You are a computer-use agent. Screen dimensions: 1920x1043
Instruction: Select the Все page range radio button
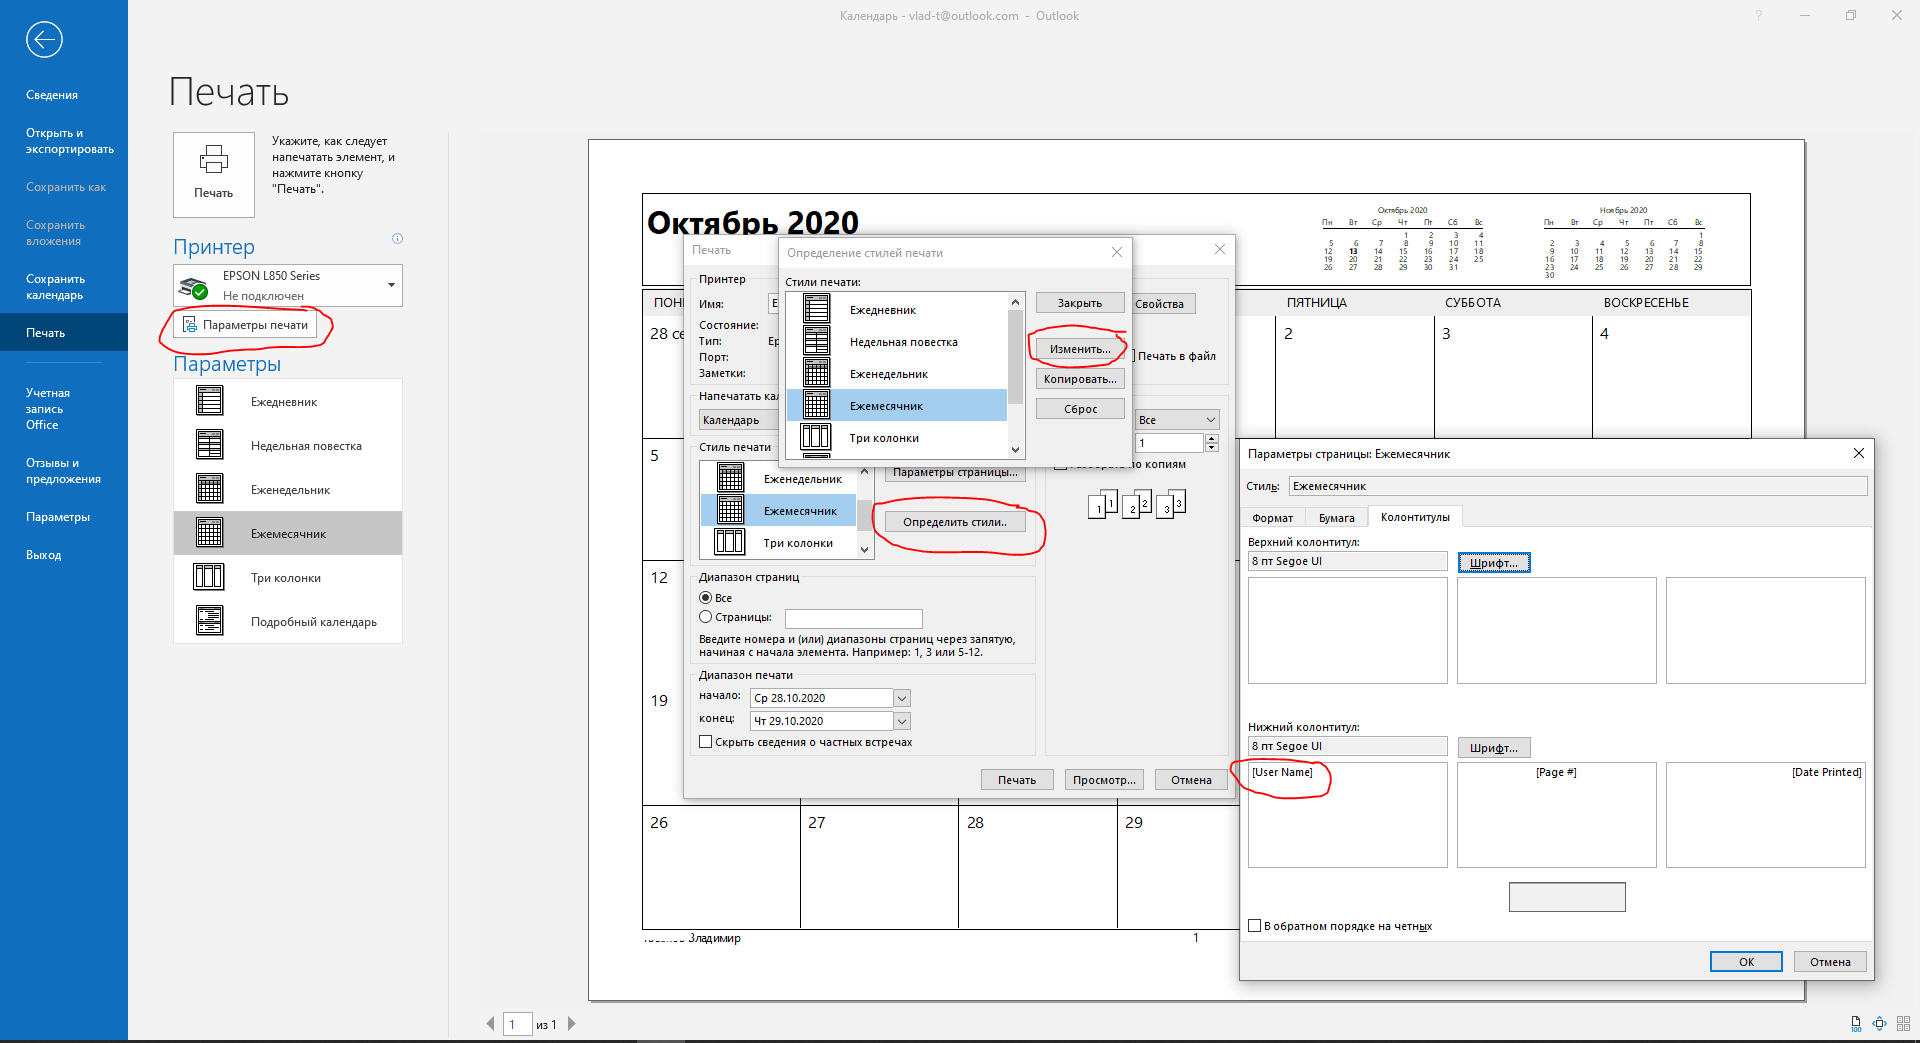pos(705,597)
